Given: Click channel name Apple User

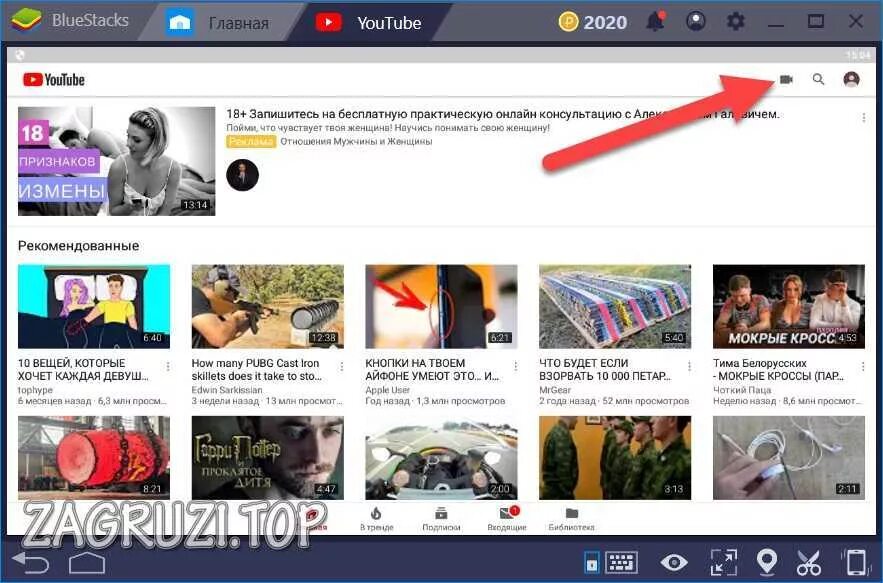Looking at the screenshot, I should tap(388, 390).
